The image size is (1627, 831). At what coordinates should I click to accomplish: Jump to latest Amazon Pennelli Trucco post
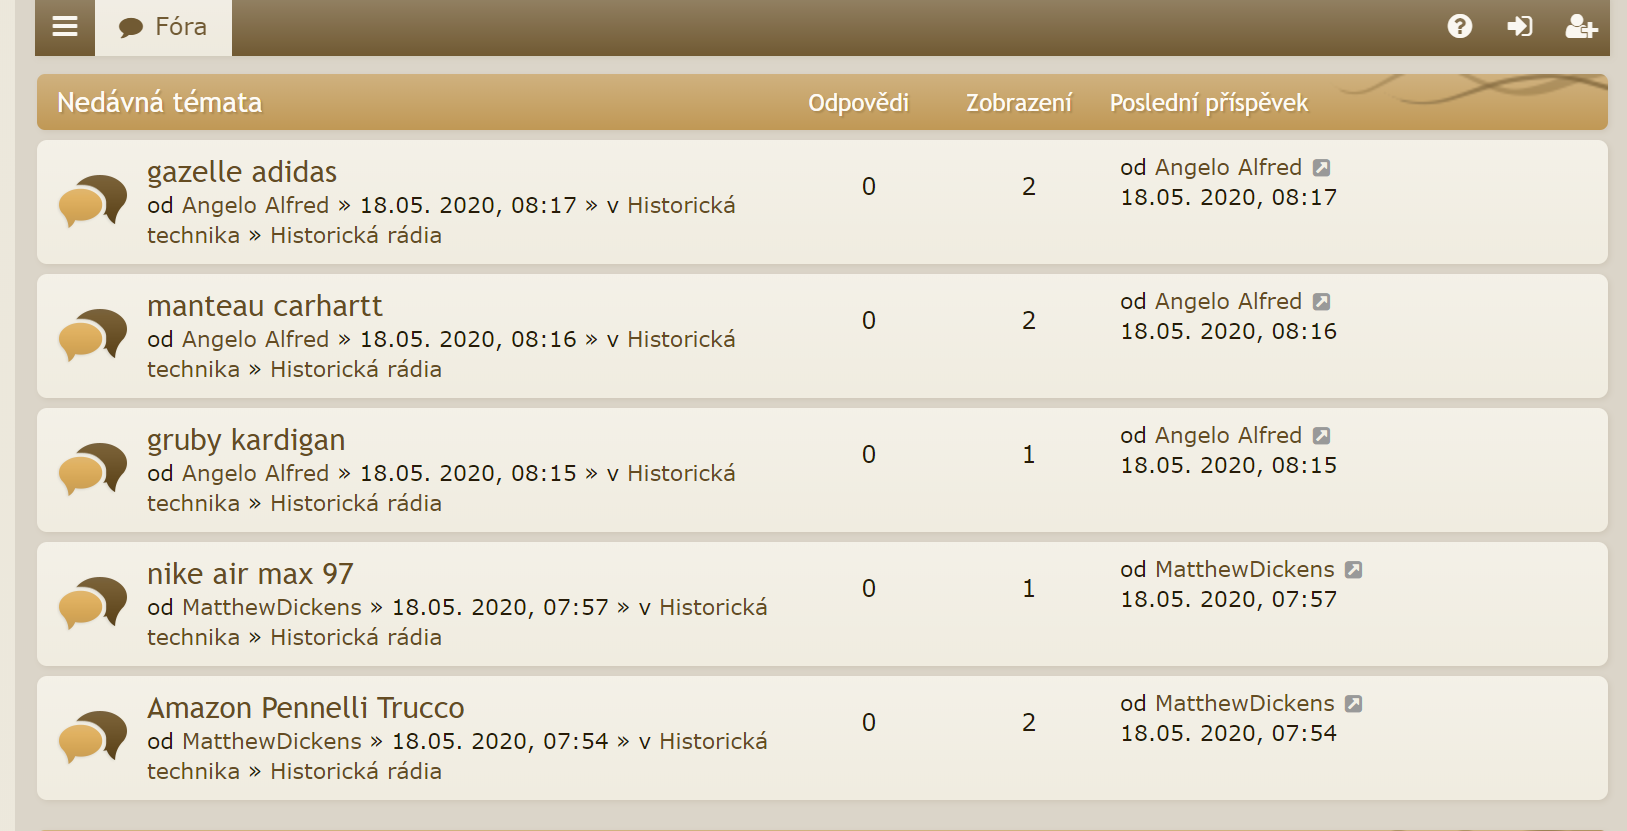click(1353, 704)
